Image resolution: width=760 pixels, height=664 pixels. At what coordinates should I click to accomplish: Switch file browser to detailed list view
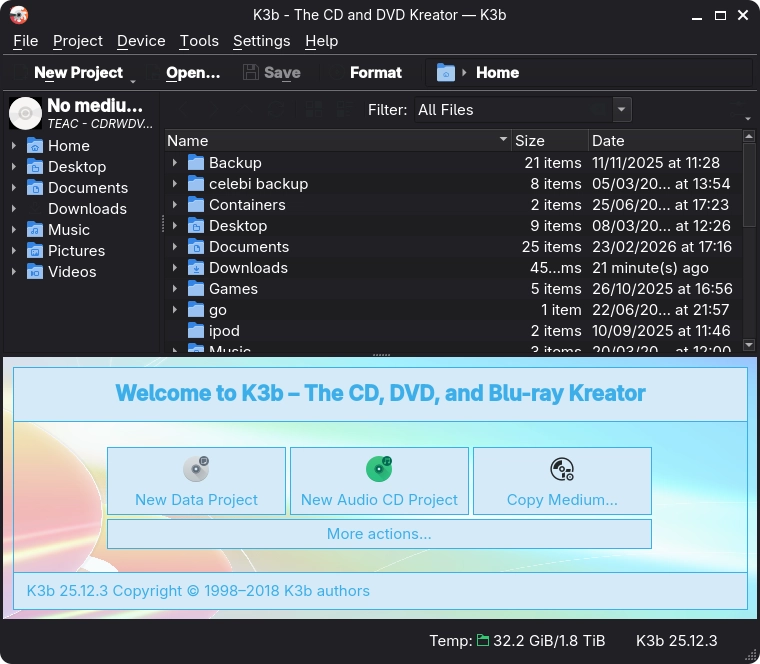click(345, 110)
